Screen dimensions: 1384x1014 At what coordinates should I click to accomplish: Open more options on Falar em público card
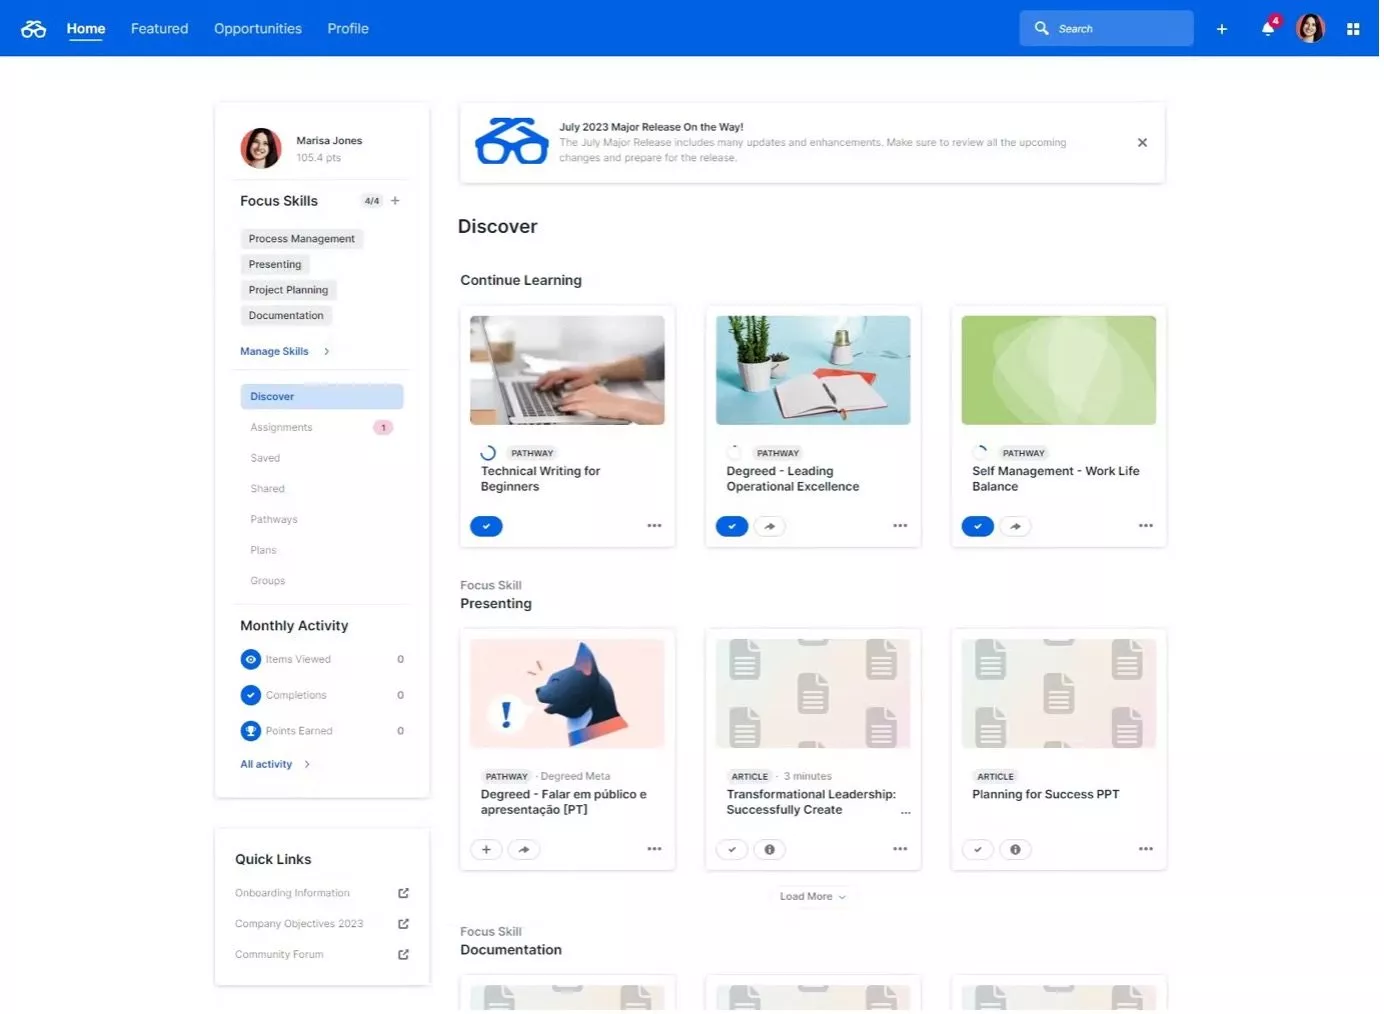point(656,851)
